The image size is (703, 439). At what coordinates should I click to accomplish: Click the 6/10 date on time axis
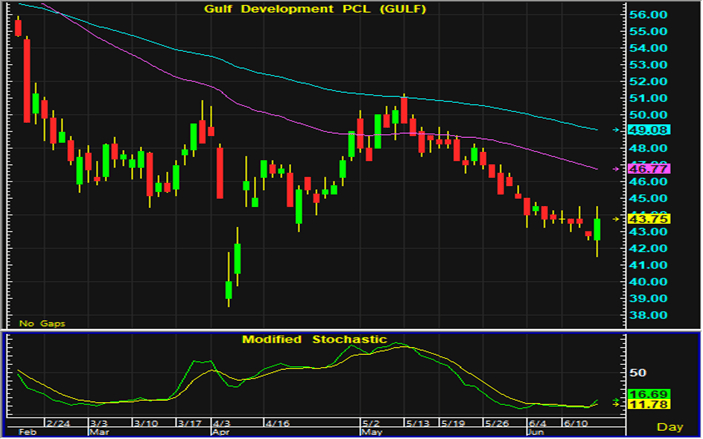[575, 424]
